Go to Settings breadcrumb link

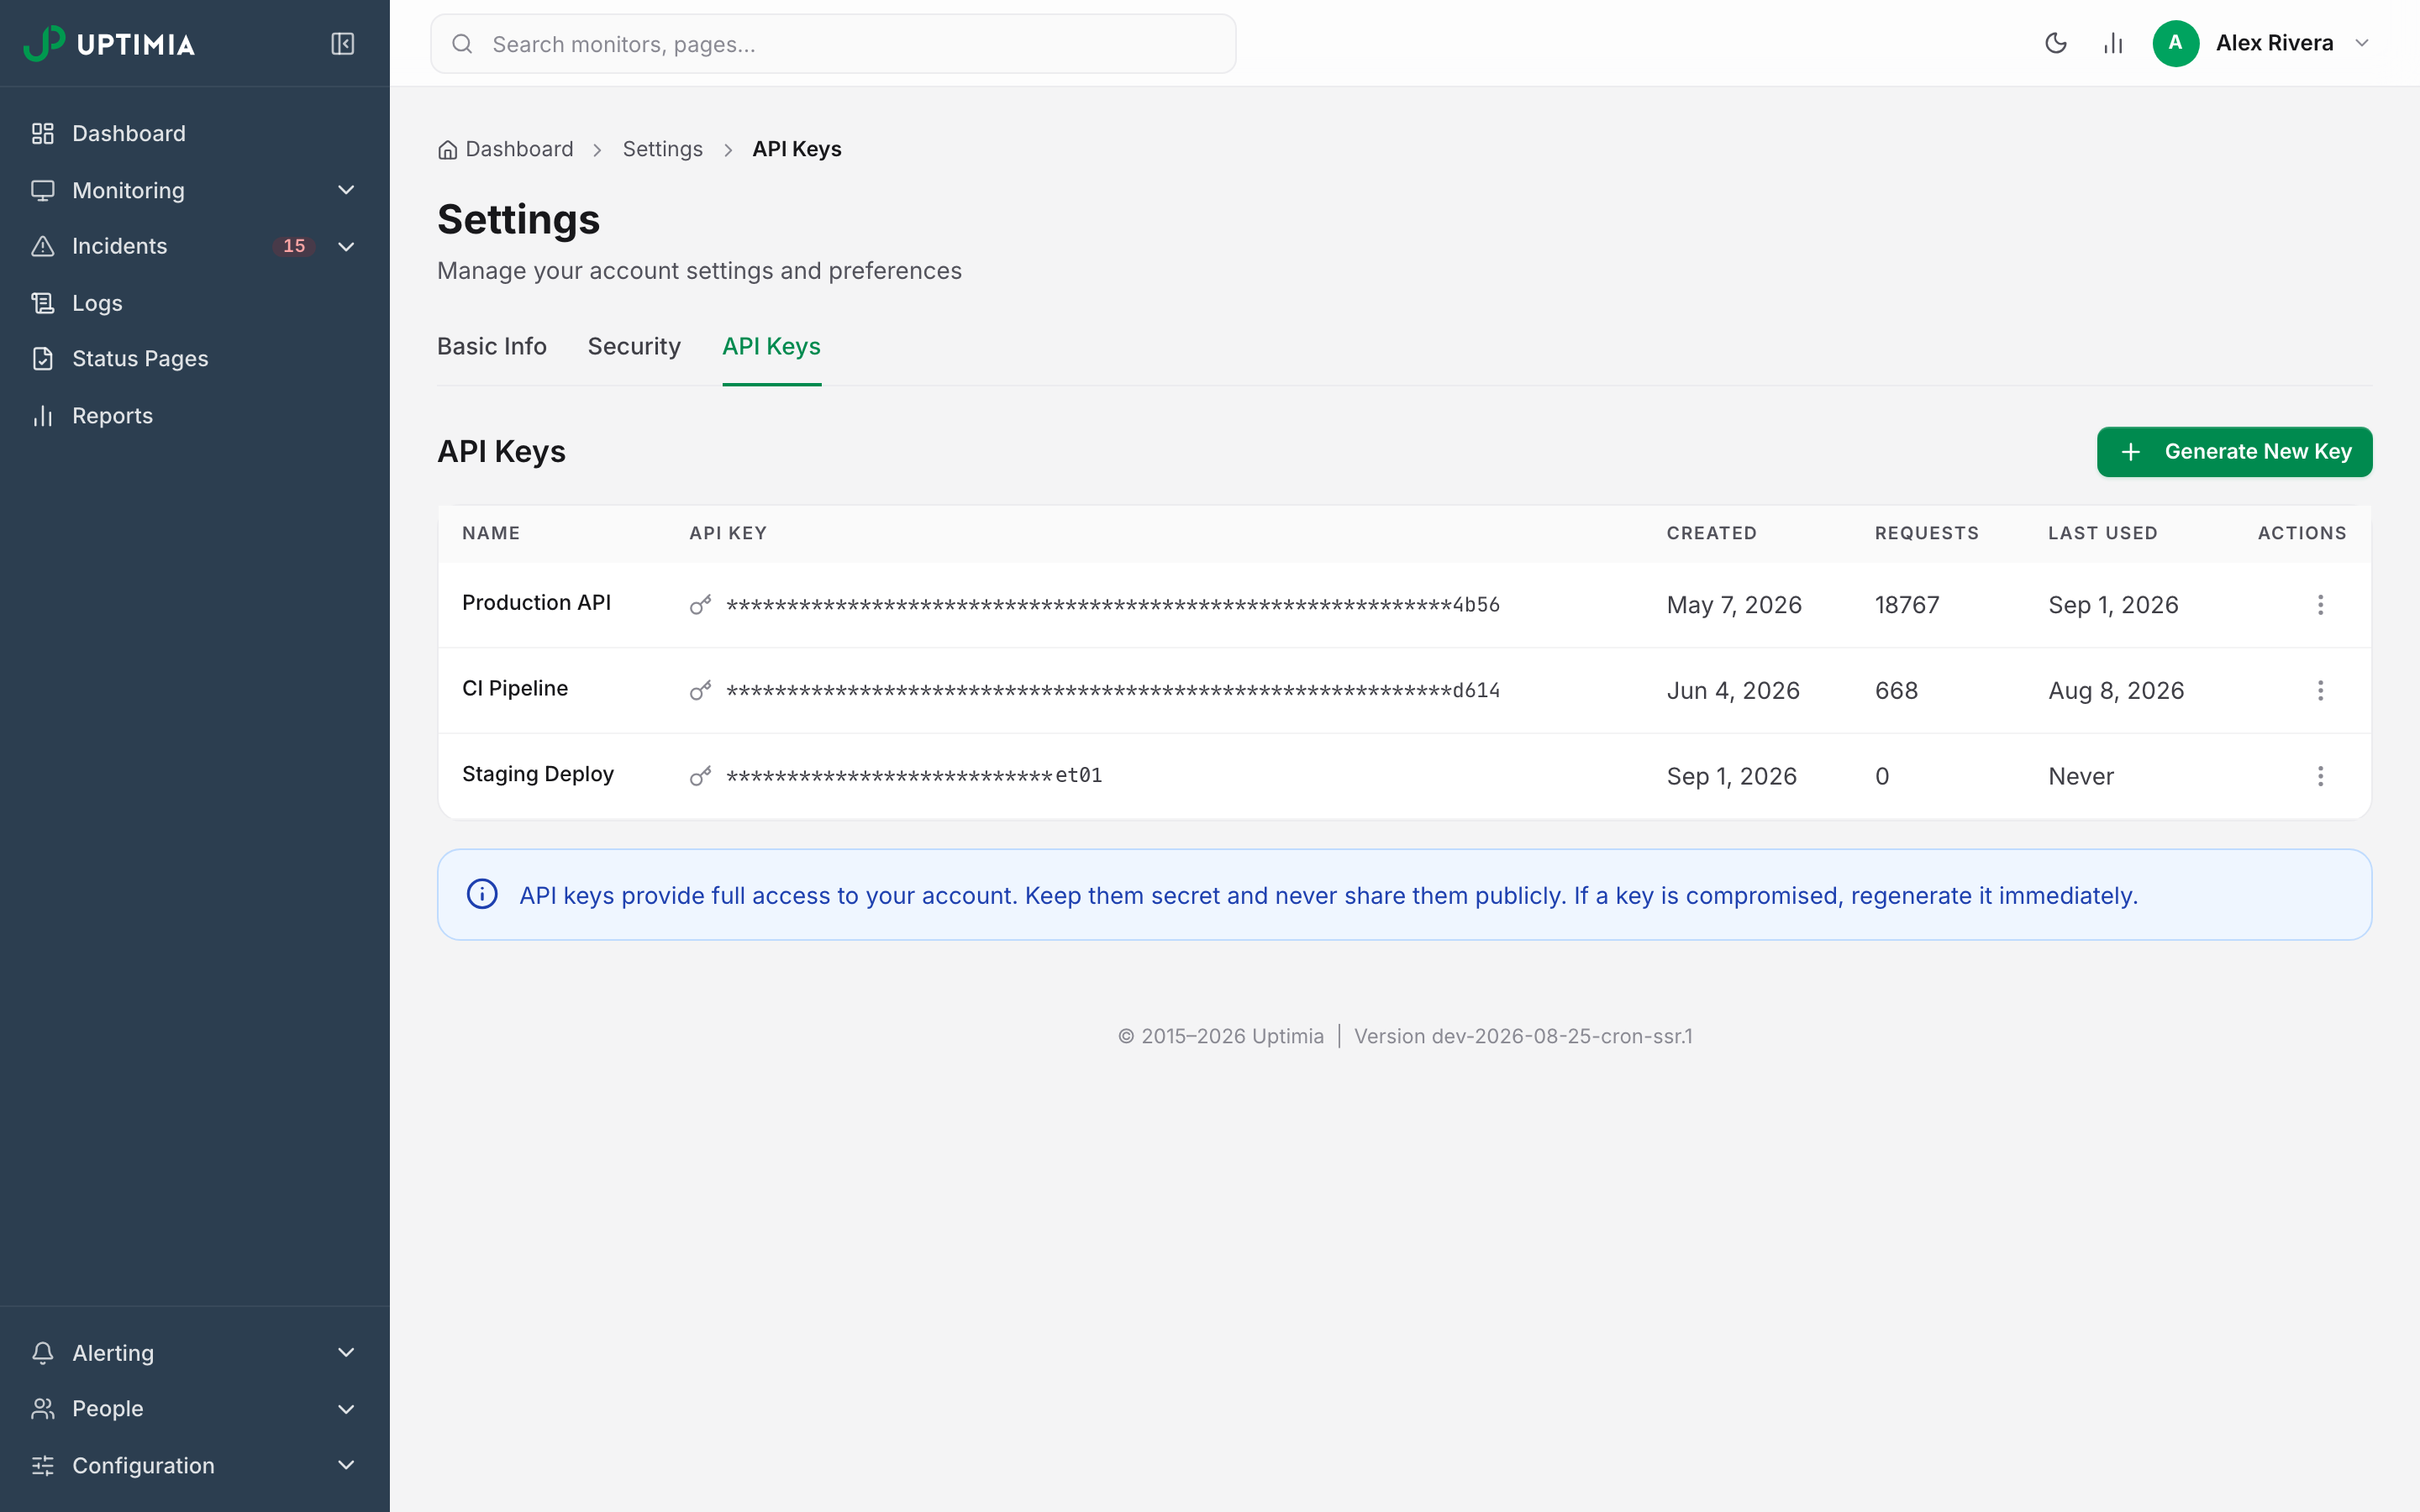pyautogui.click(x=662, y=149)
